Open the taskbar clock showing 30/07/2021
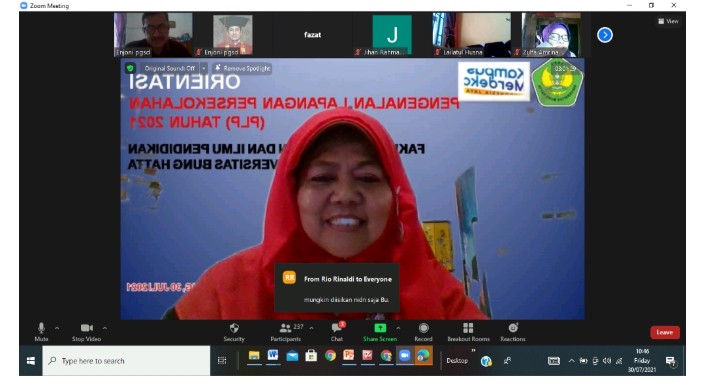705x392 pixels. tap(642, 361)
